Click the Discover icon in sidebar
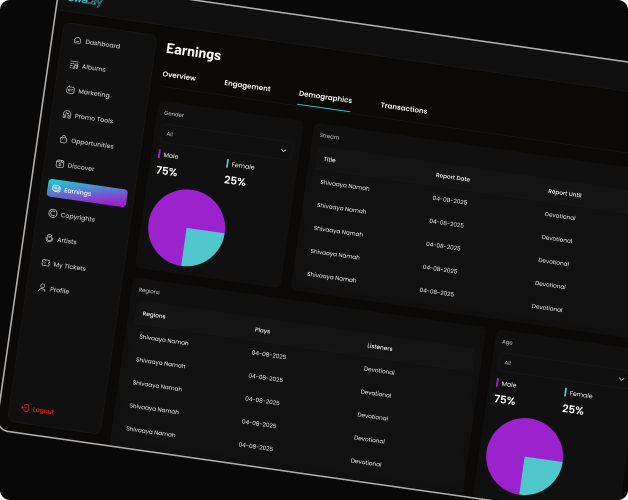 click(60, 164)
